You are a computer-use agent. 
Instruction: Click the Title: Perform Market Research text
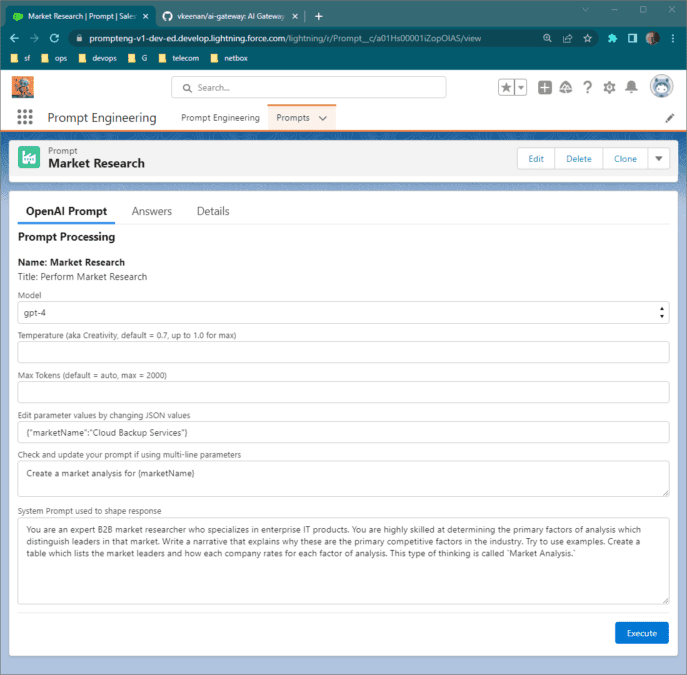(x=82, y=277)
